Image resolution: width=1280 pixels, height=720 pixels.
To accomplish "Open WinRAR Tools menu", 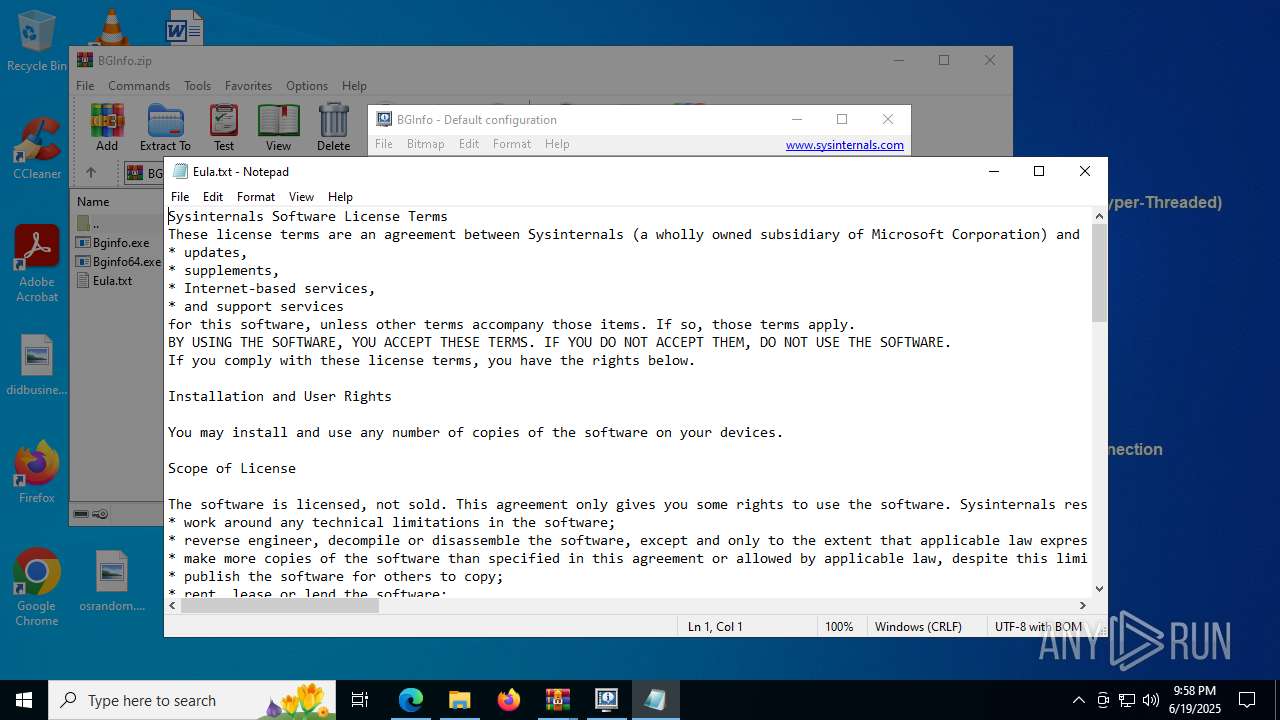I will 197,86.
